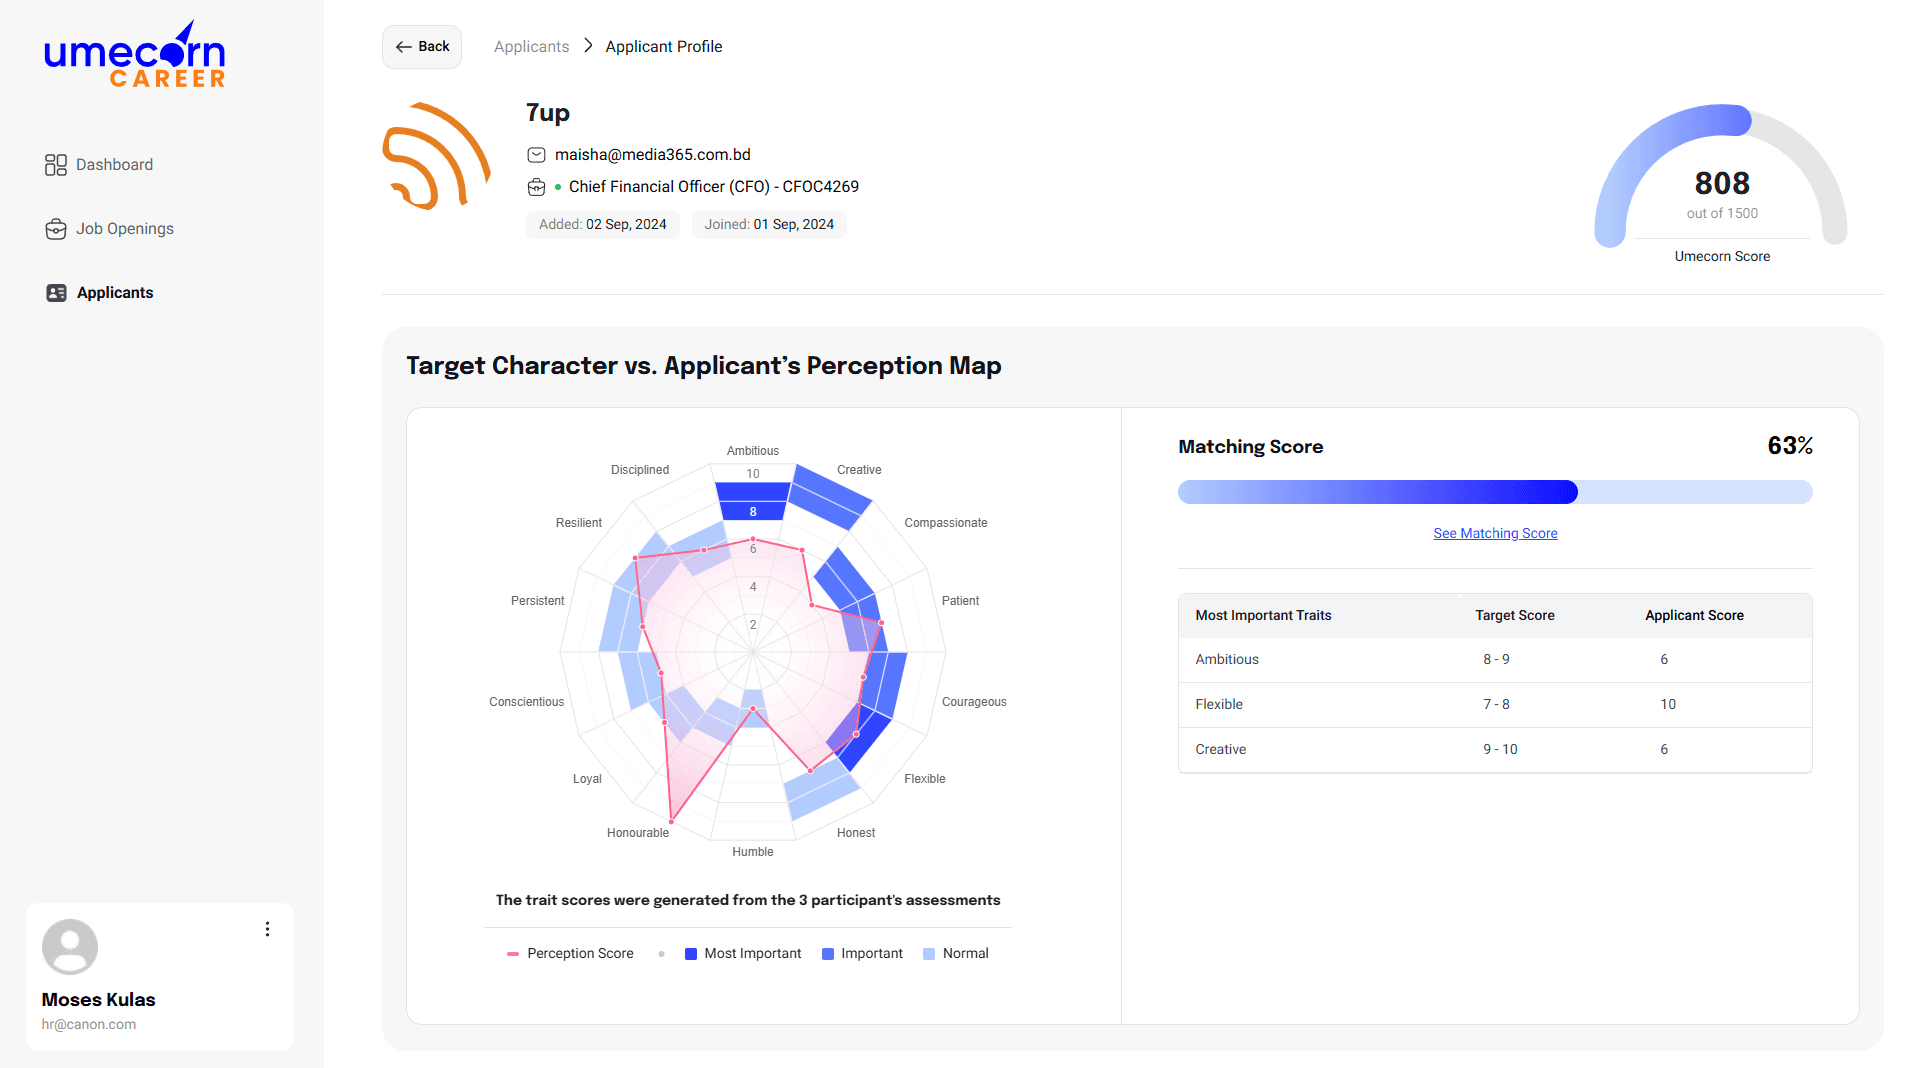Click the Umecorn Career logo
Image resolution: width=1907 pixels, height=1068 pixels.
[x=135, y=57]
